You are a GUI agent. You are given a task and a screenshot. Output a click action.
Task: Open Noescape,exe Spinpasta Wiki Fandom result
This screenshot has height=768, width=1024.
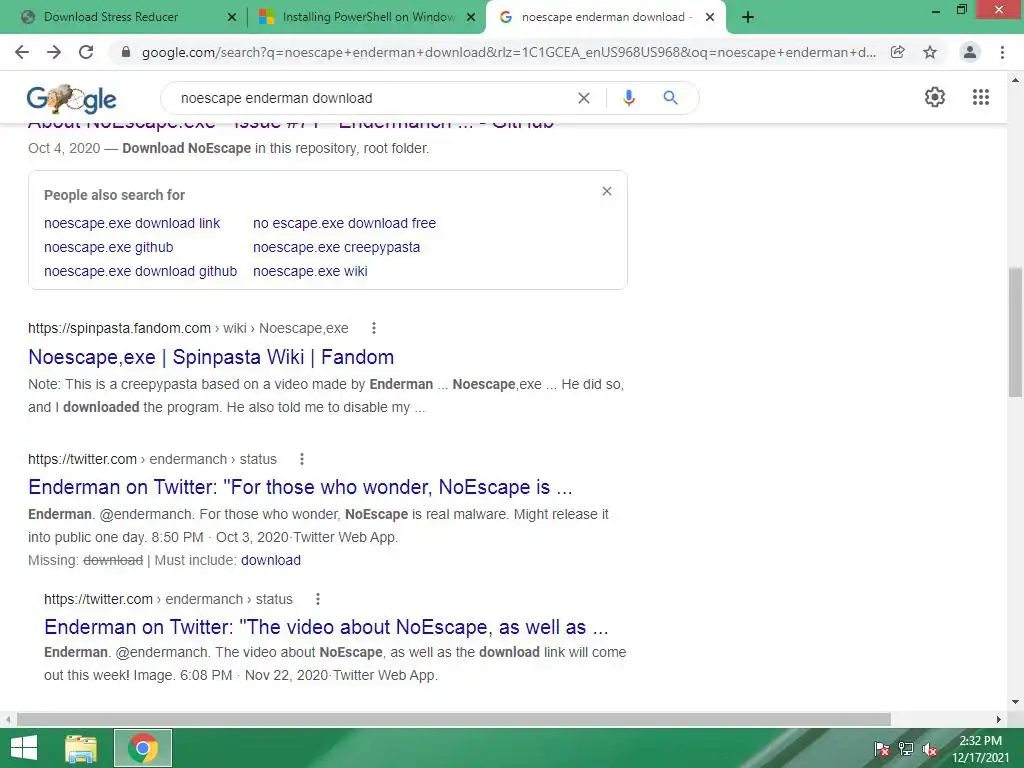click(211, 357)
